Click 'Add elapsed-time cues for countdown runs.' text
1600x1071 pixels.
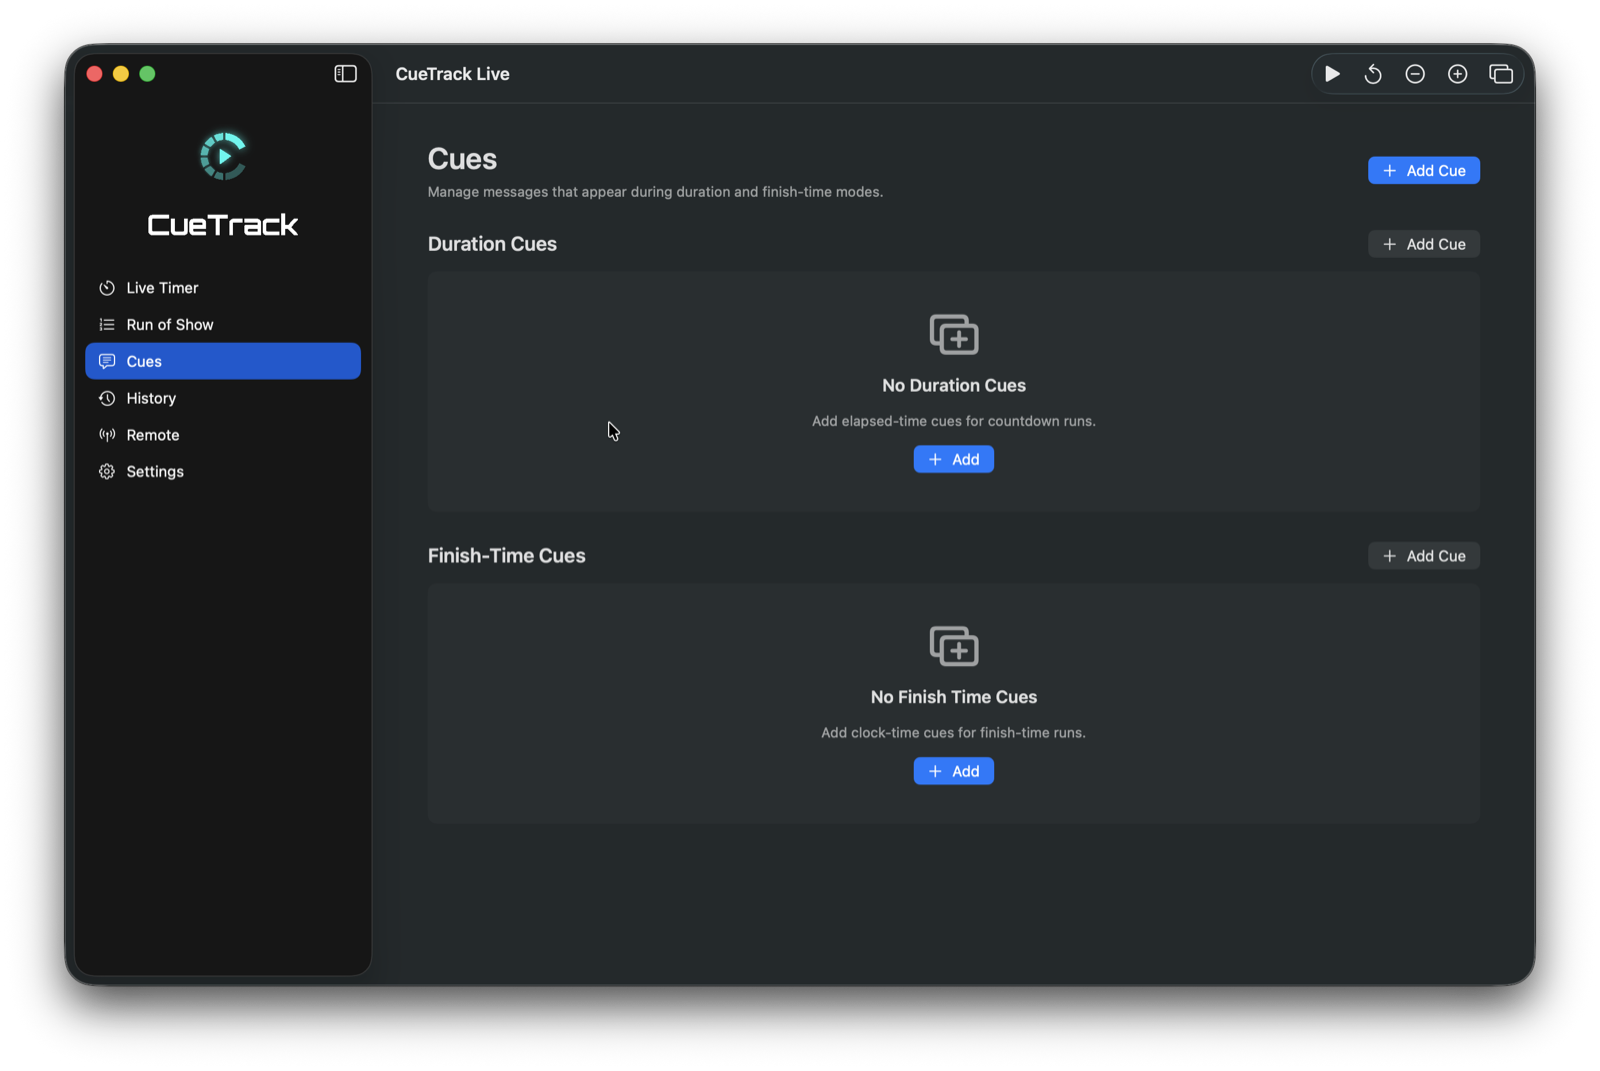[x=954, y=421]
